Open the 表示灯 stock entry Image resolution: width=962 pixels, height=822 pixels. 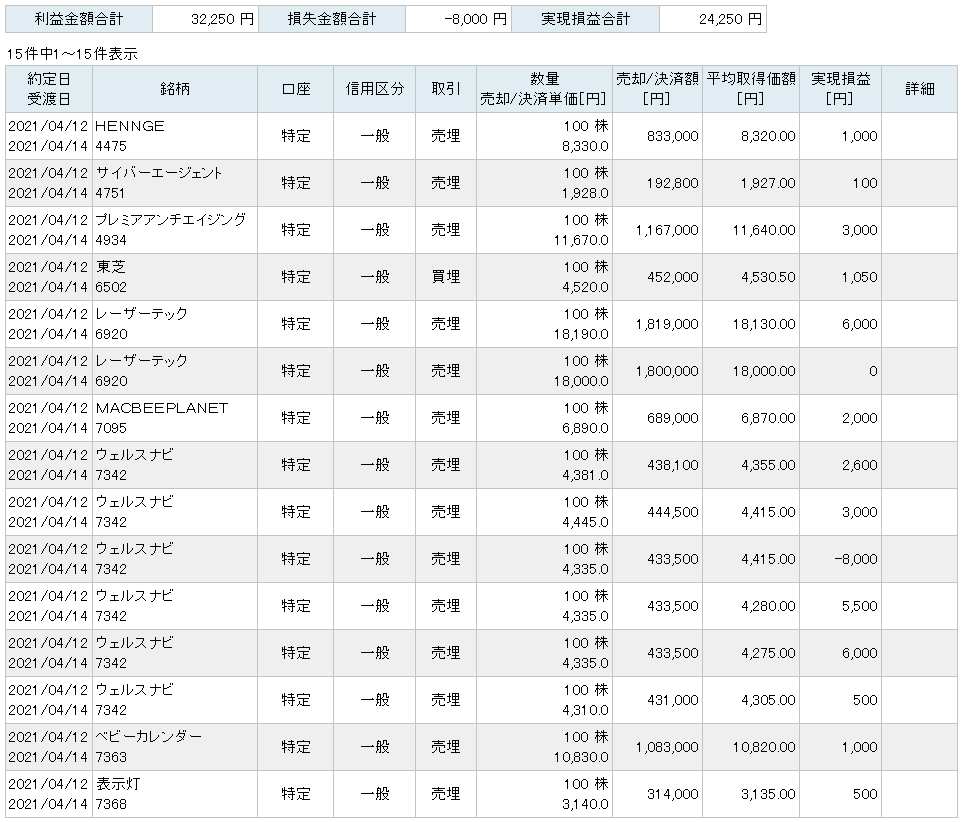118,784
